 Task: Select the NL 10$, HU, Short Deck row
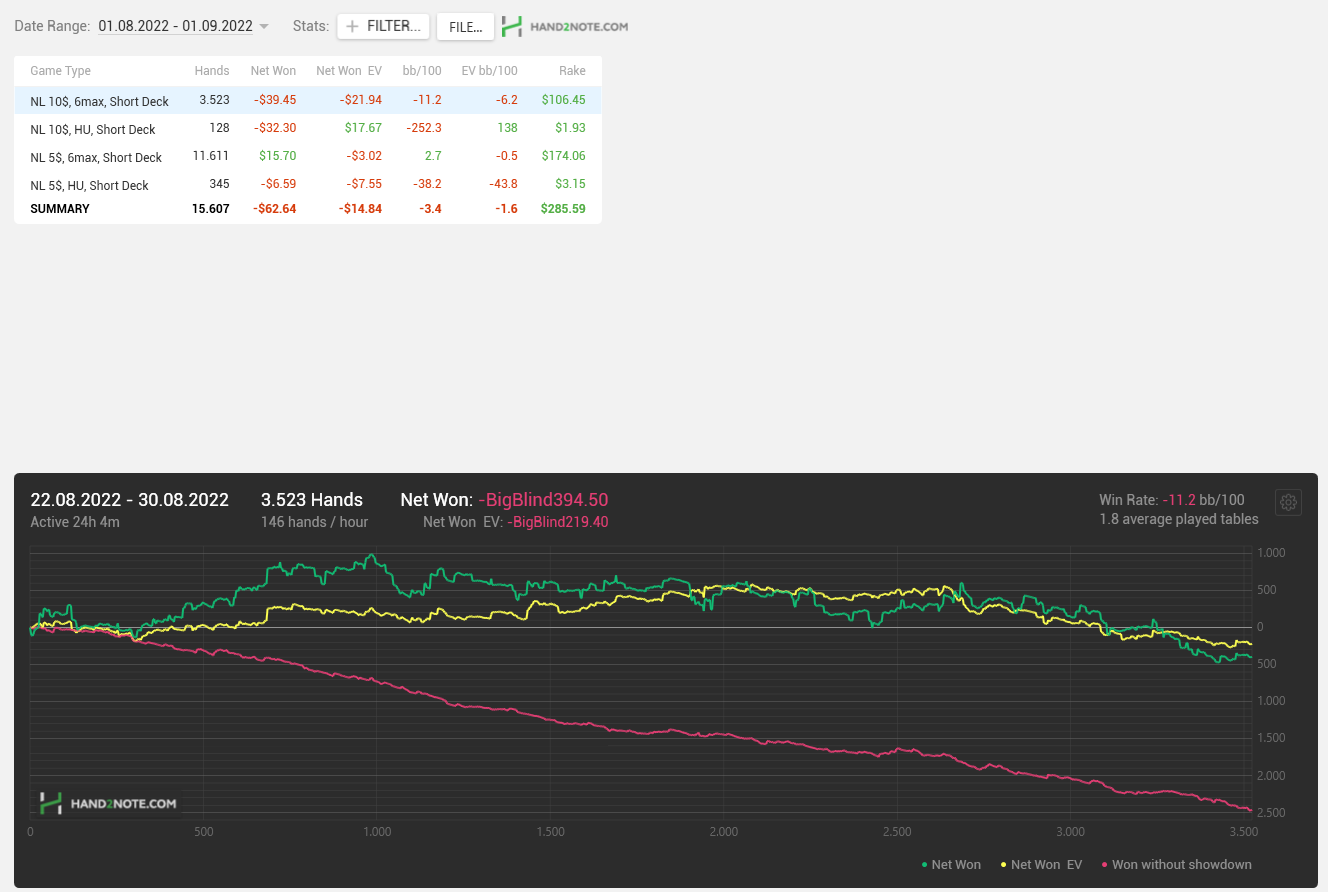[x=308, y=128]
